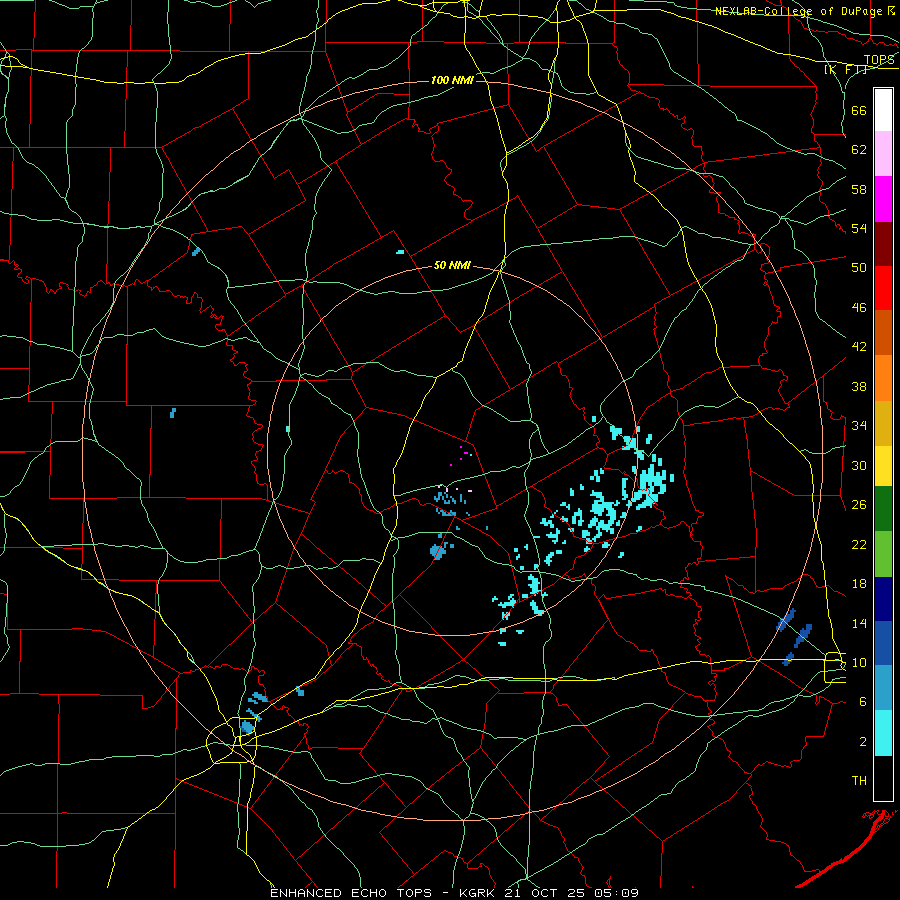Viewport: 900px width, 900px height.
Task: Click the white swatch in the tops legend
Action: [x=883, y=110]
